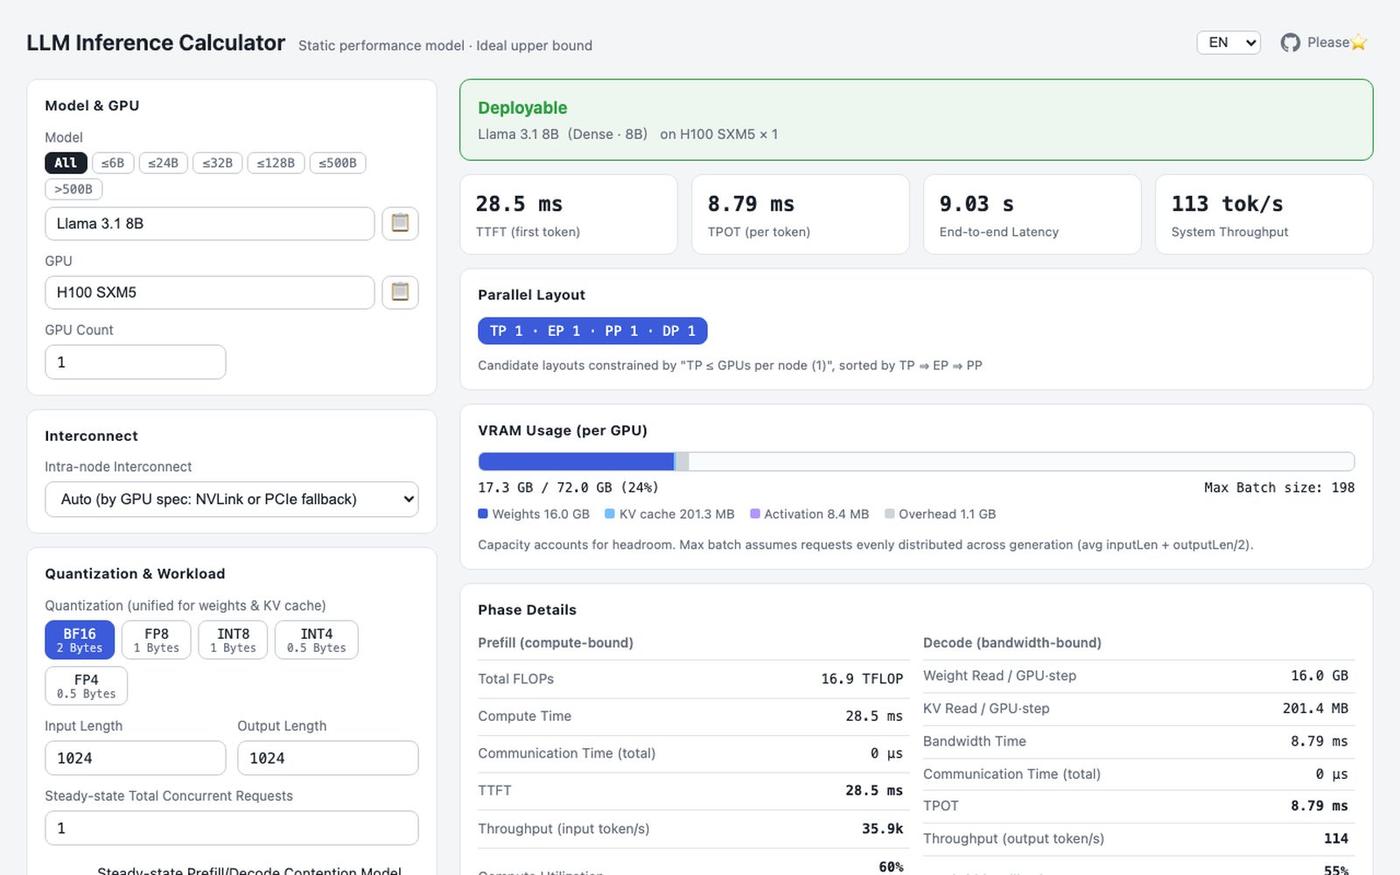The width and height of the screenshot is (1400, 875).
Task: Click the TP 1 · EP 1 · PP 1 · DP 1 layout
Action: click(x=593, y=331)
